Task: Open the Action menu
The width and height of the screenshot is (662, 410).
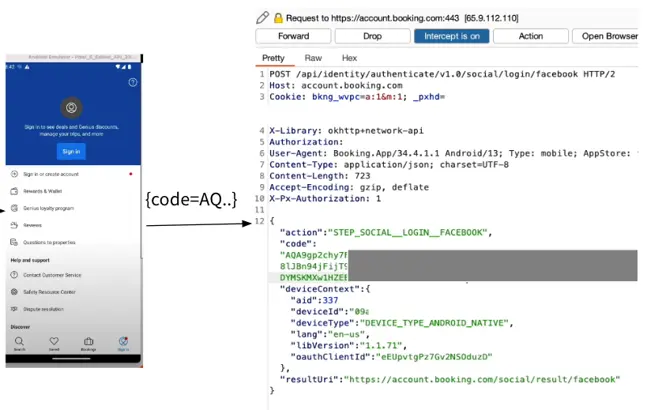Action: [x=531, y=36]
